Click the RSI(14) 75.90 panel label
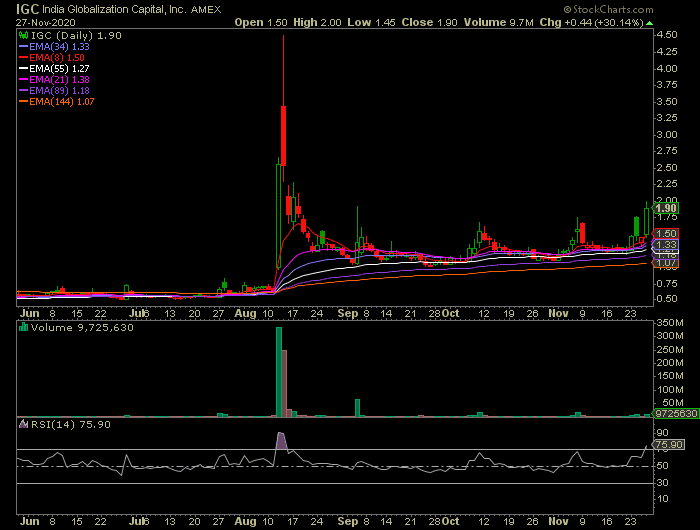700x530 pixels. (71, 425)
